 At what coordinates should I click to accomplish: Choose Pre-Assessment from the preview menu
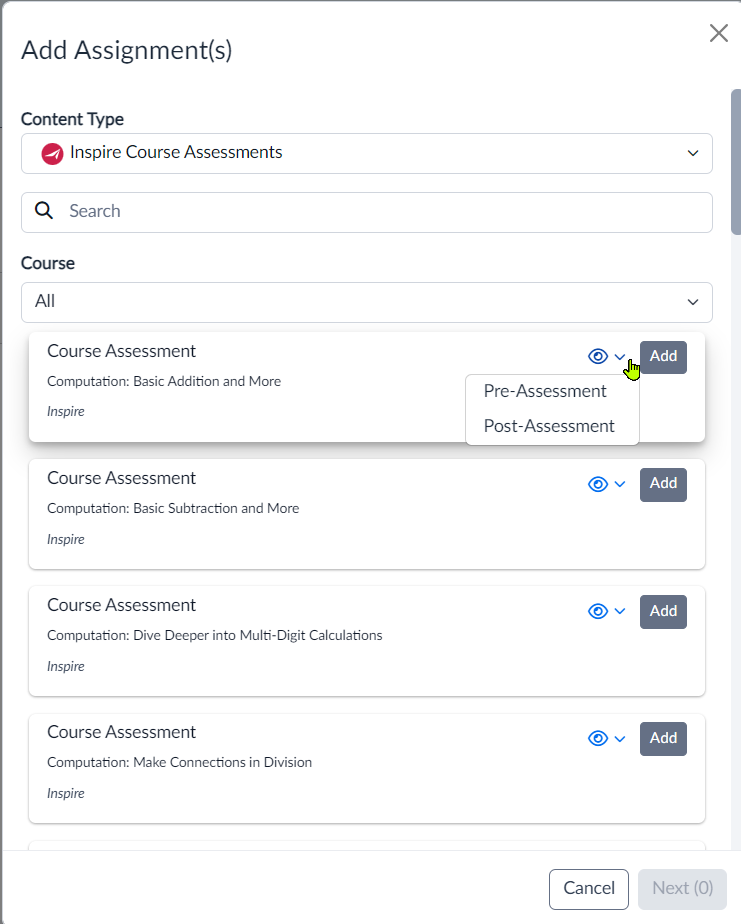pyautogui.click(x=545, y=391)
